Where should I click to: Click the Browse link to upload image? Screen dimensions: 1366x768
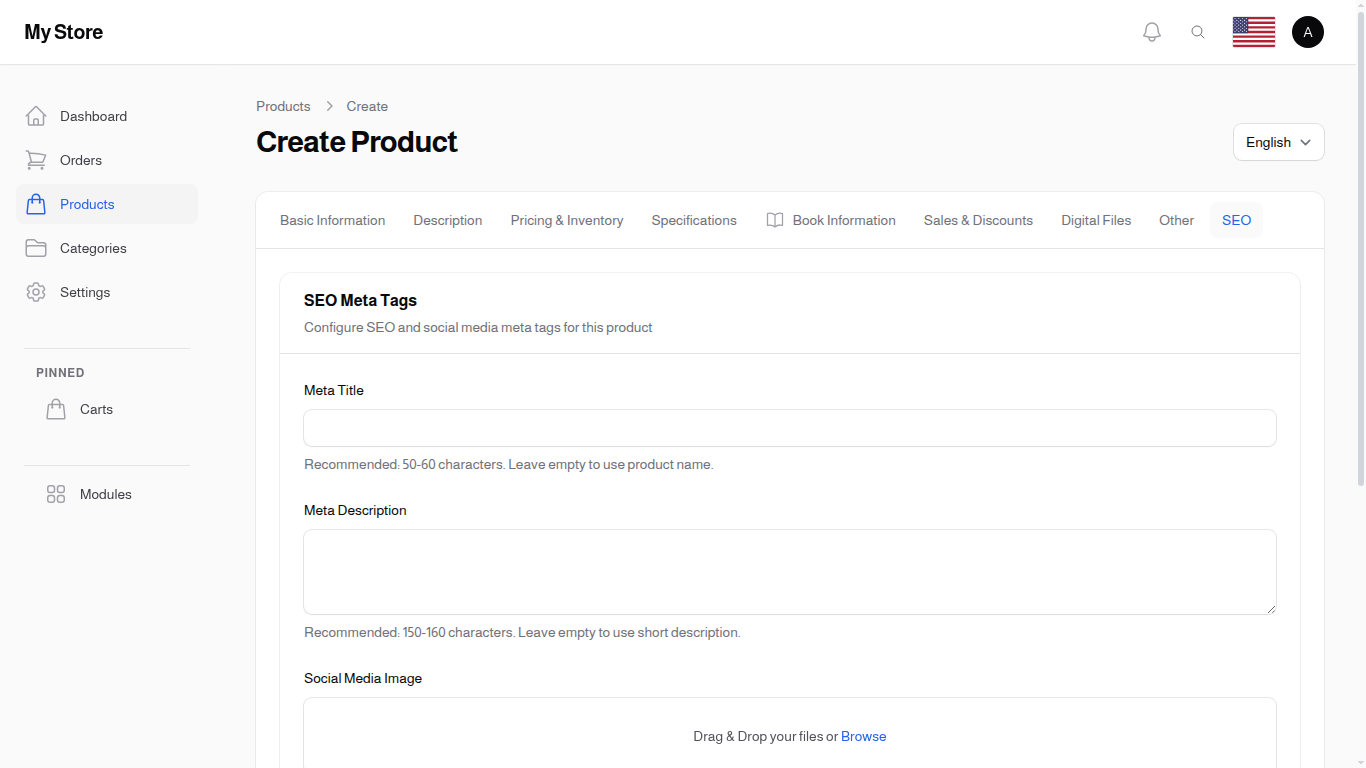(x=863, y=736)
